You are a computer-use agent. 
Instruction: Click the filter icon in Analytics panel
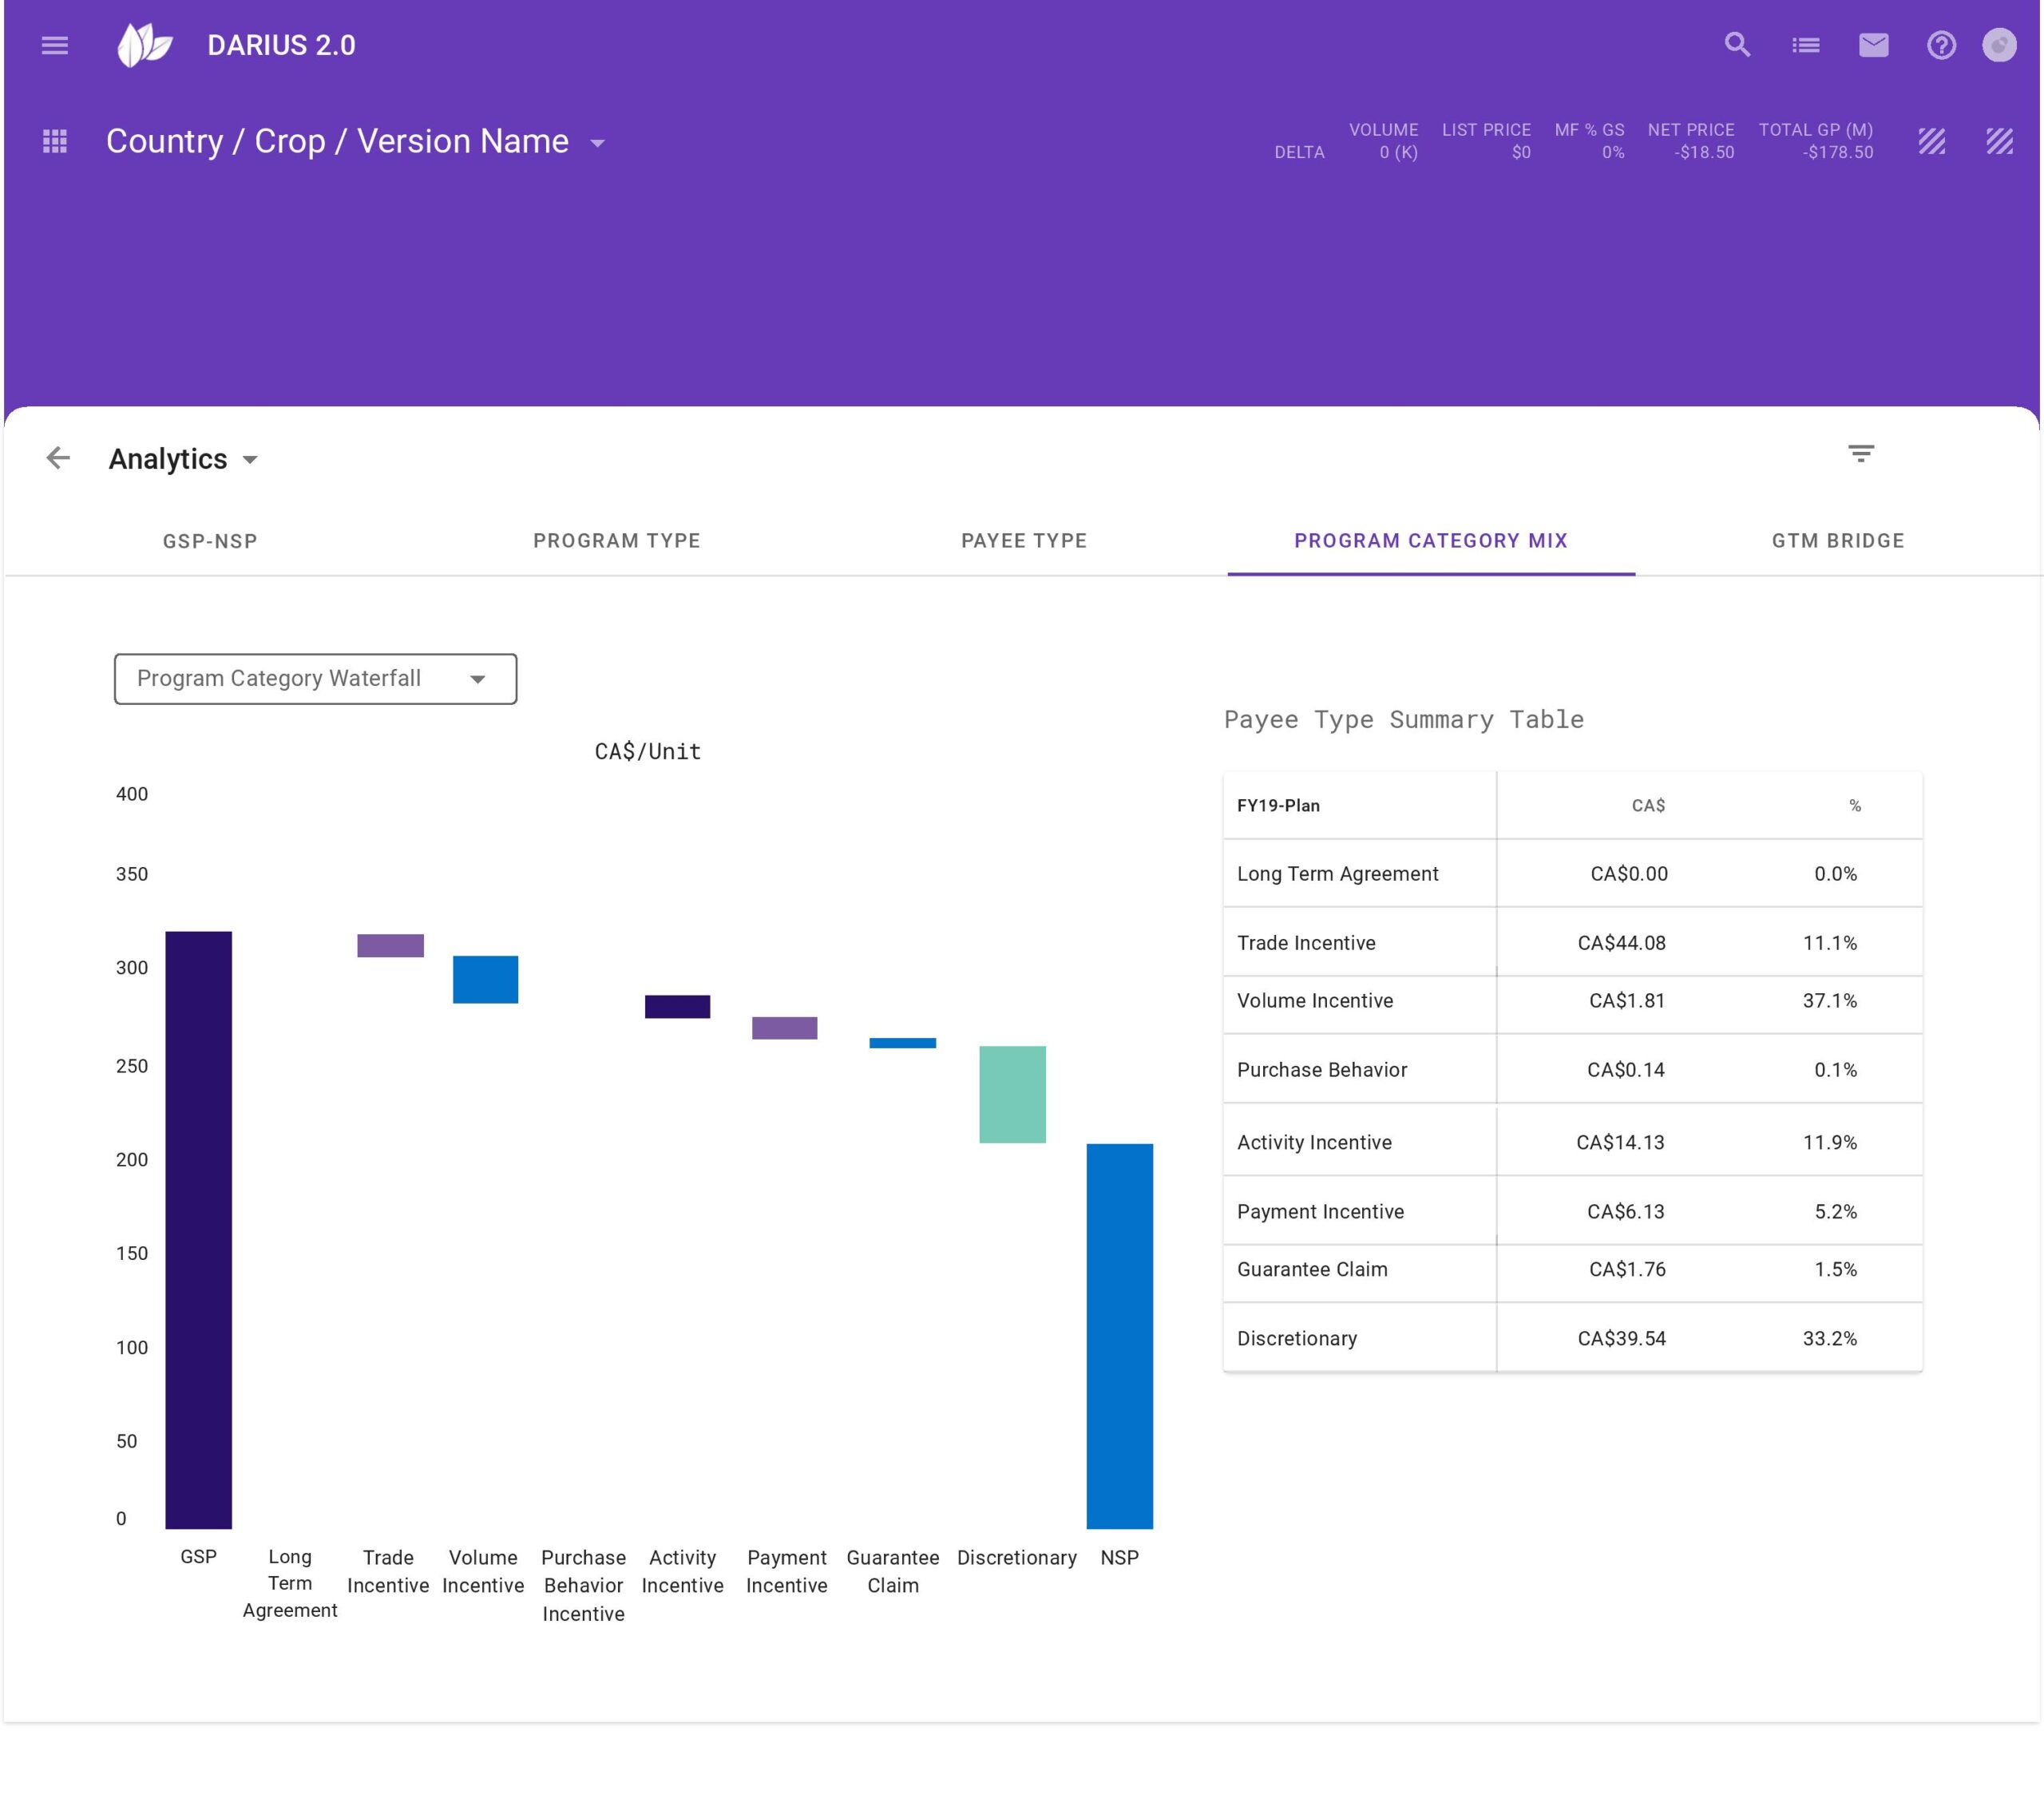pyautogui.click(x=1860, y=454)
